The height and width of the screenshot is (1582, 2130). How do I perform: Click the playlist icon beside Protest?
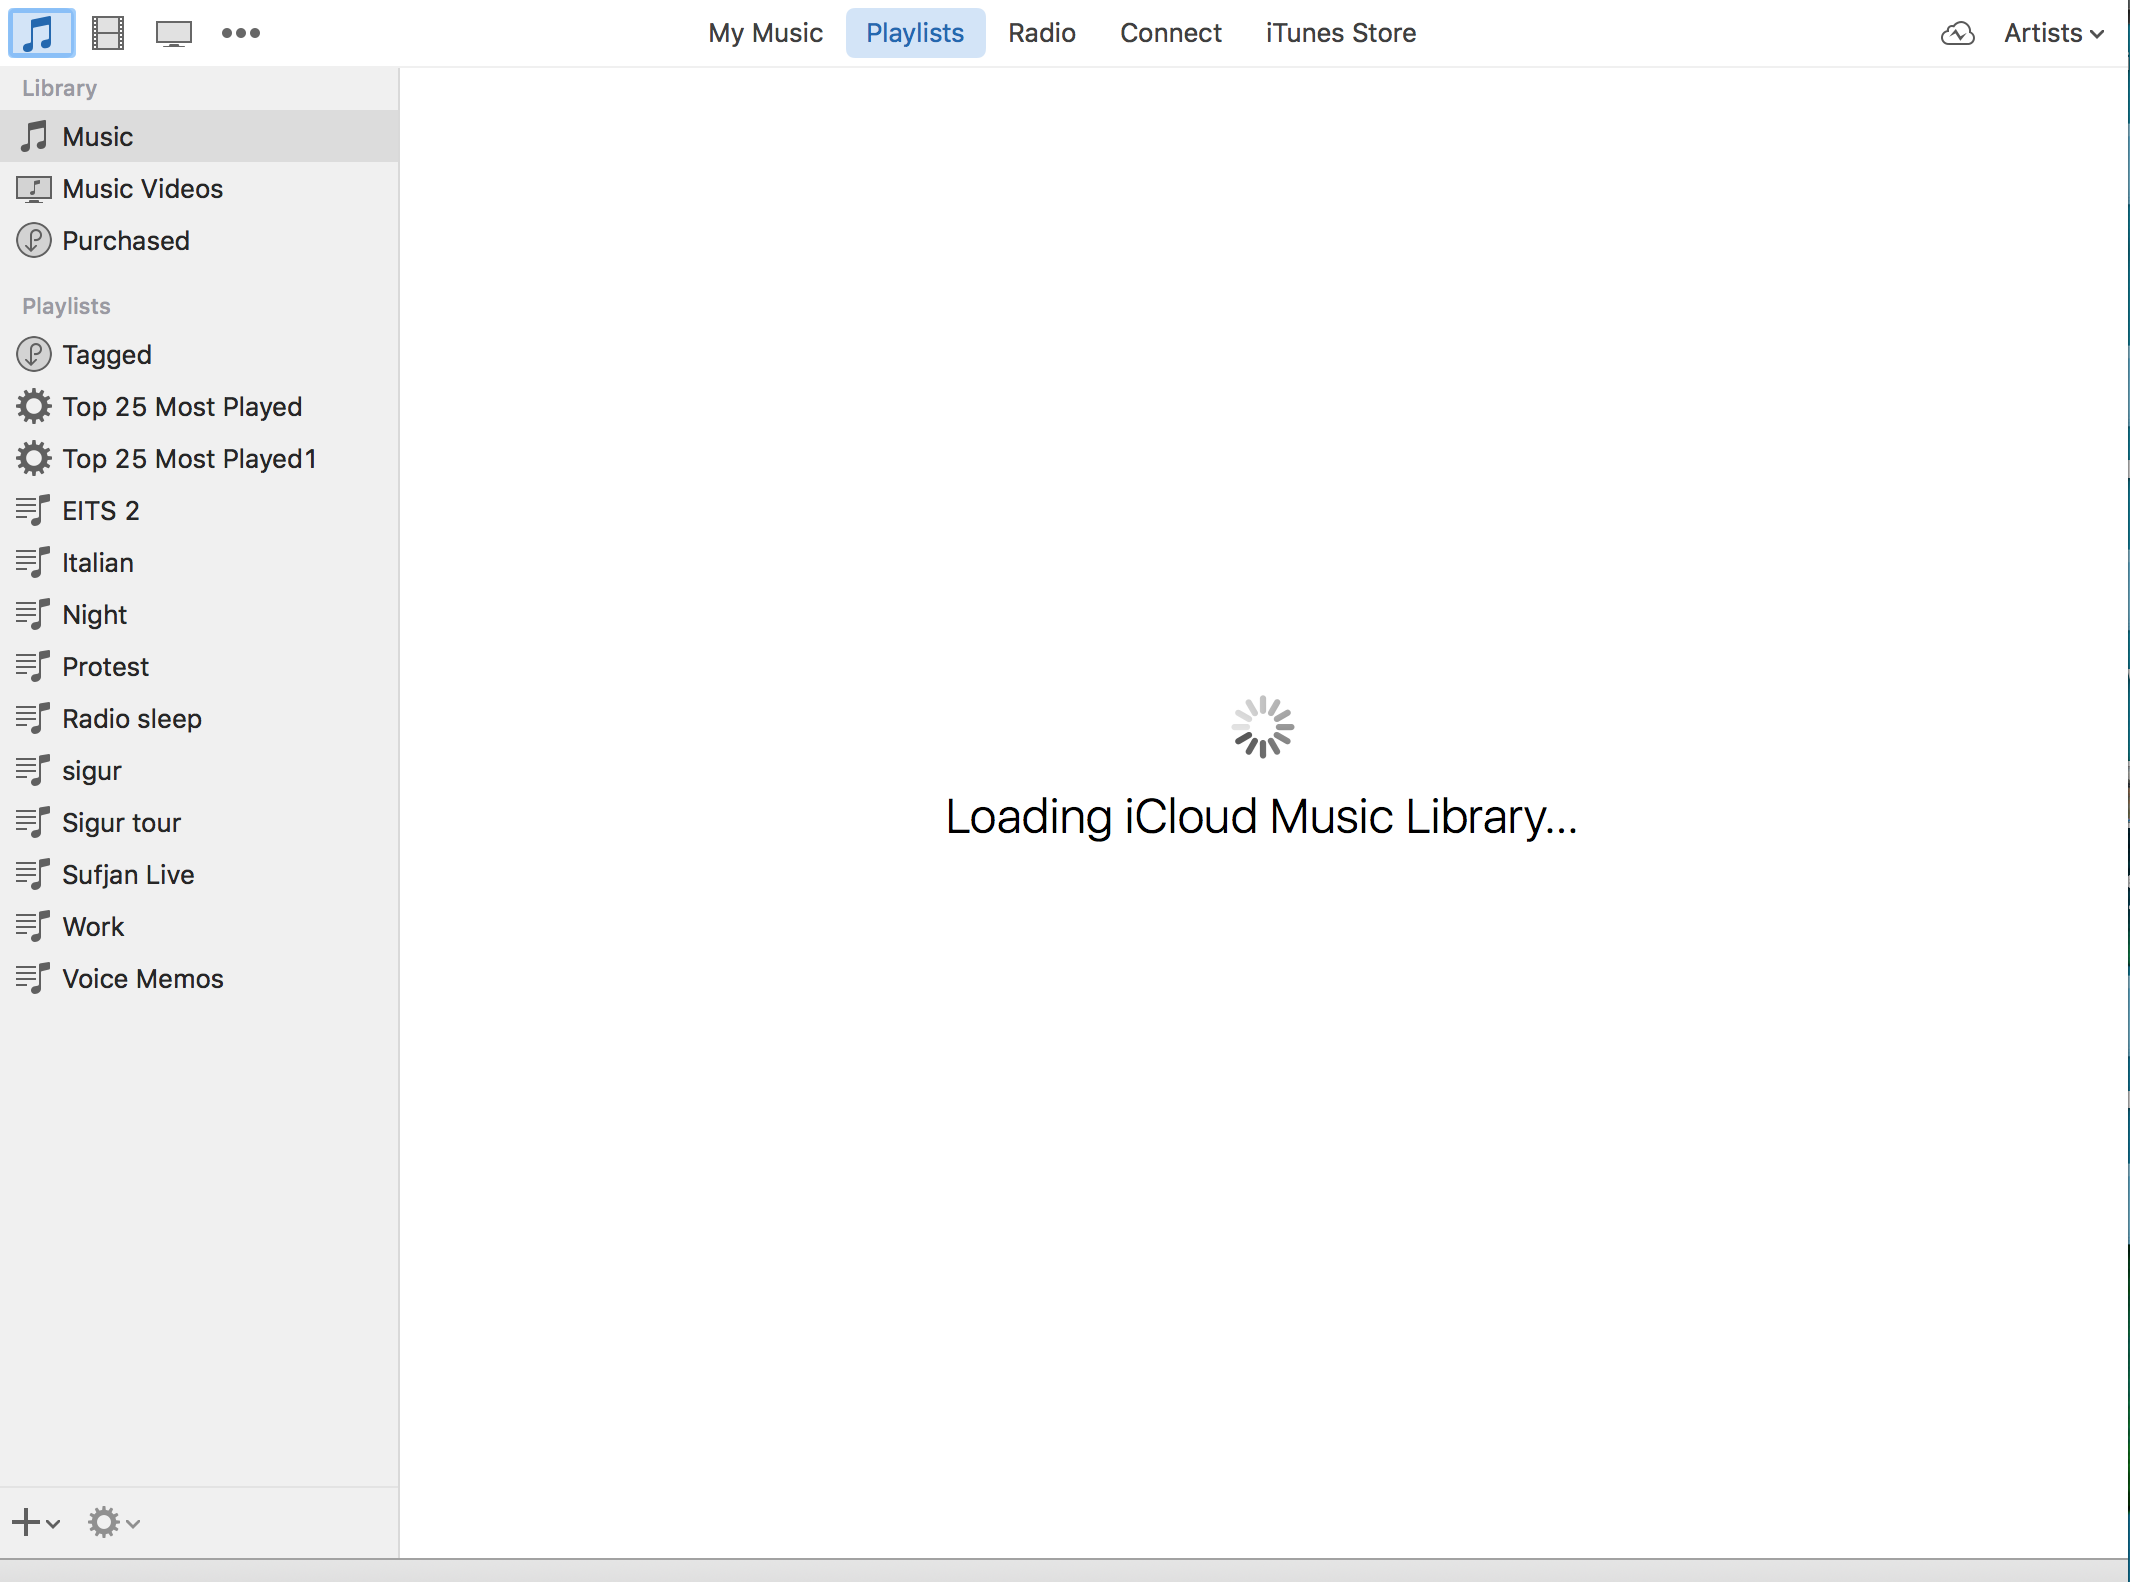click(33, 666)
